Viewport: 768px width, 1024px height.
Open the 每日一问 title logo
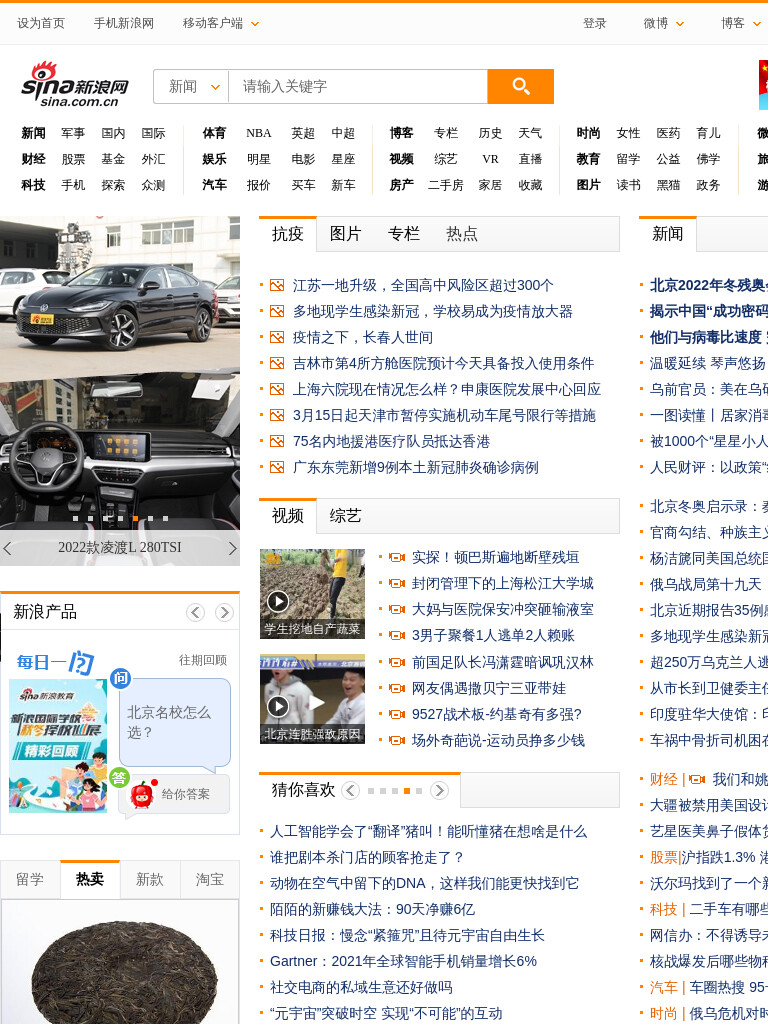pos(56,662)
